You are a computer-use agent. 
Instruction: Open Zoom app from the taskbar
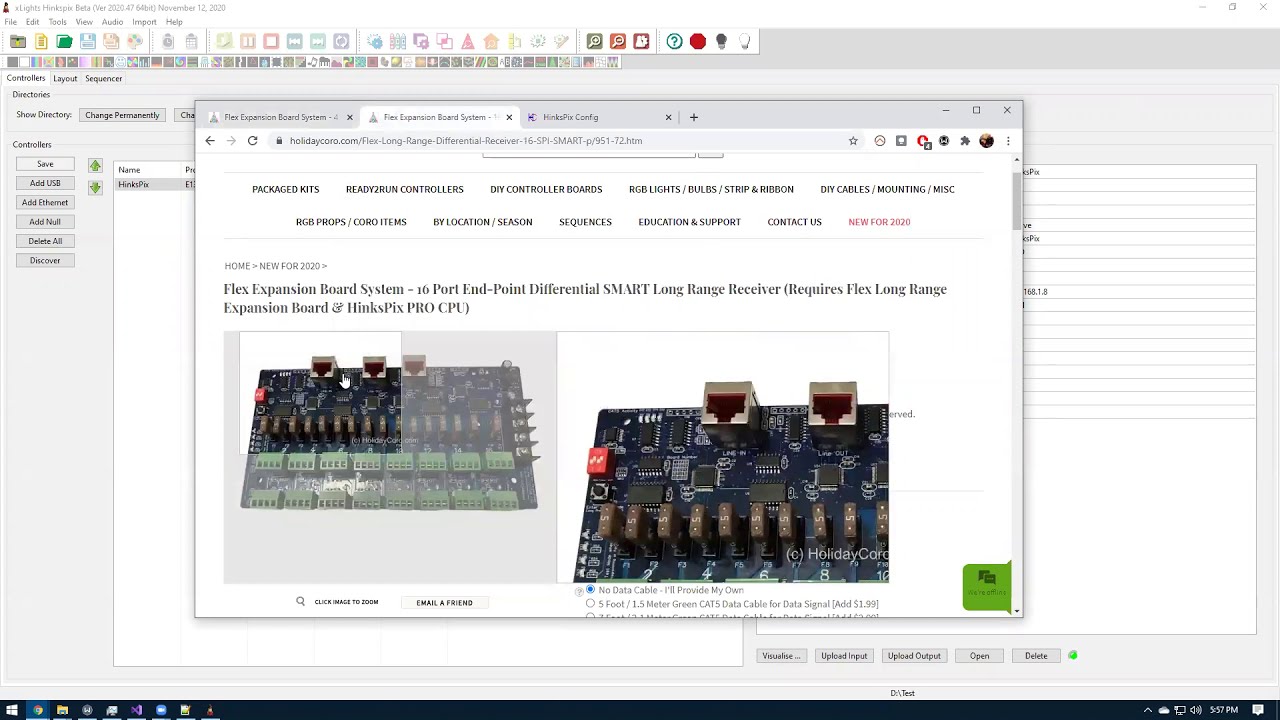point(161,710)
